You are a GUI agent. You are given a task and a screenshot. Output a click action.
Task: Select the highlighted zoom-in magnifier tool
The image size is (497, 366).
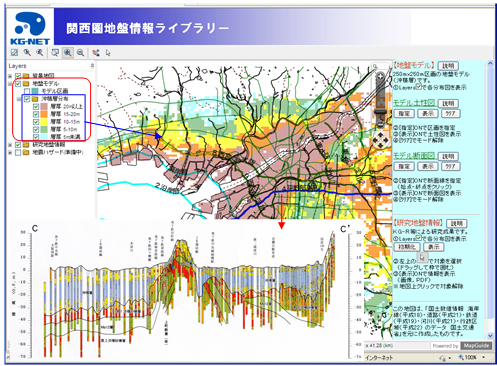pos(68,52)
